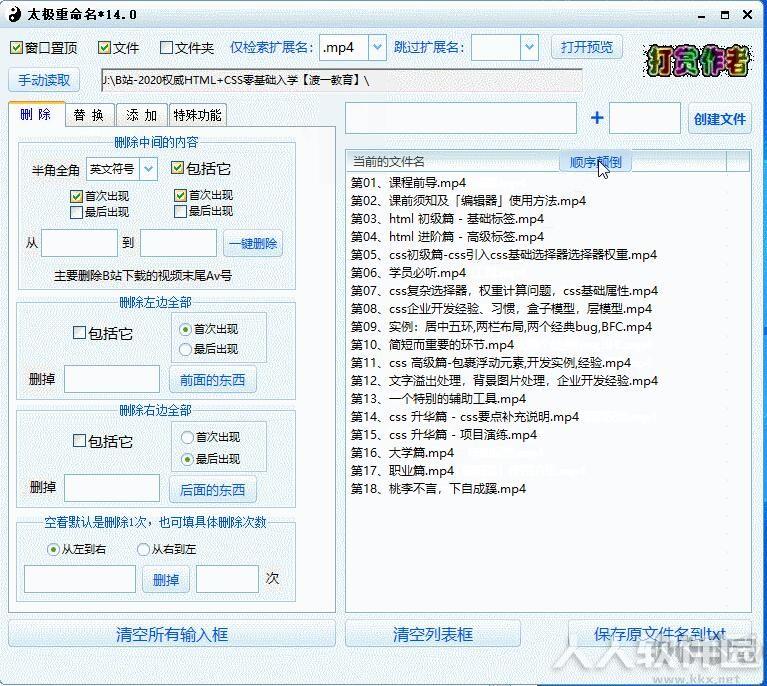This screenshot has width=767, height=686.
Task: Click the 删掉 button beside 次 field
Action: 166,580
